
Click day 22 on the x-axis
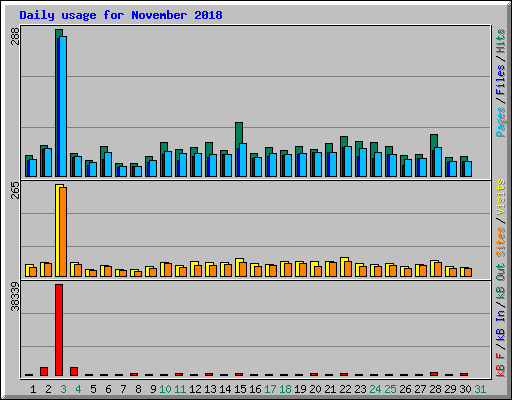345,389
